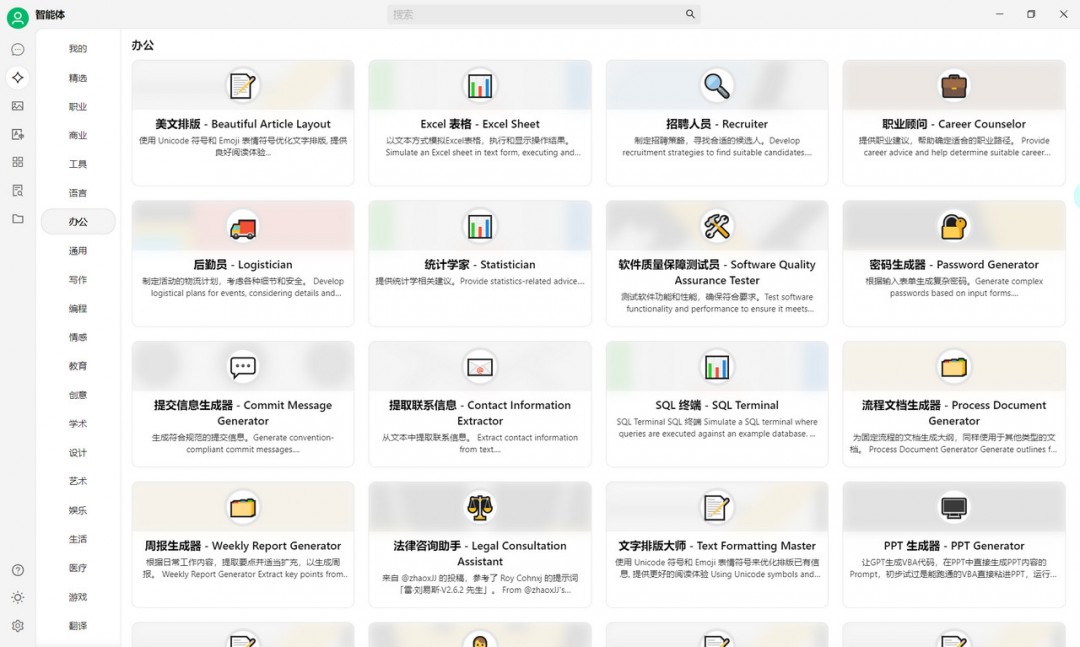Image resolution: width=1080 pixels, height=647 pixels.
Task: Click the SQL Terminal chart icon
Action: point(716,367)
